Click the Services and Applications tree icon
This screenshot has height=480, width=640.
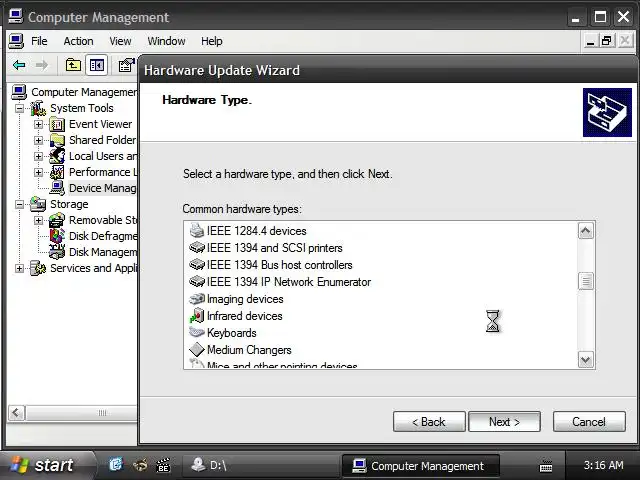click(x=38, y=268)
